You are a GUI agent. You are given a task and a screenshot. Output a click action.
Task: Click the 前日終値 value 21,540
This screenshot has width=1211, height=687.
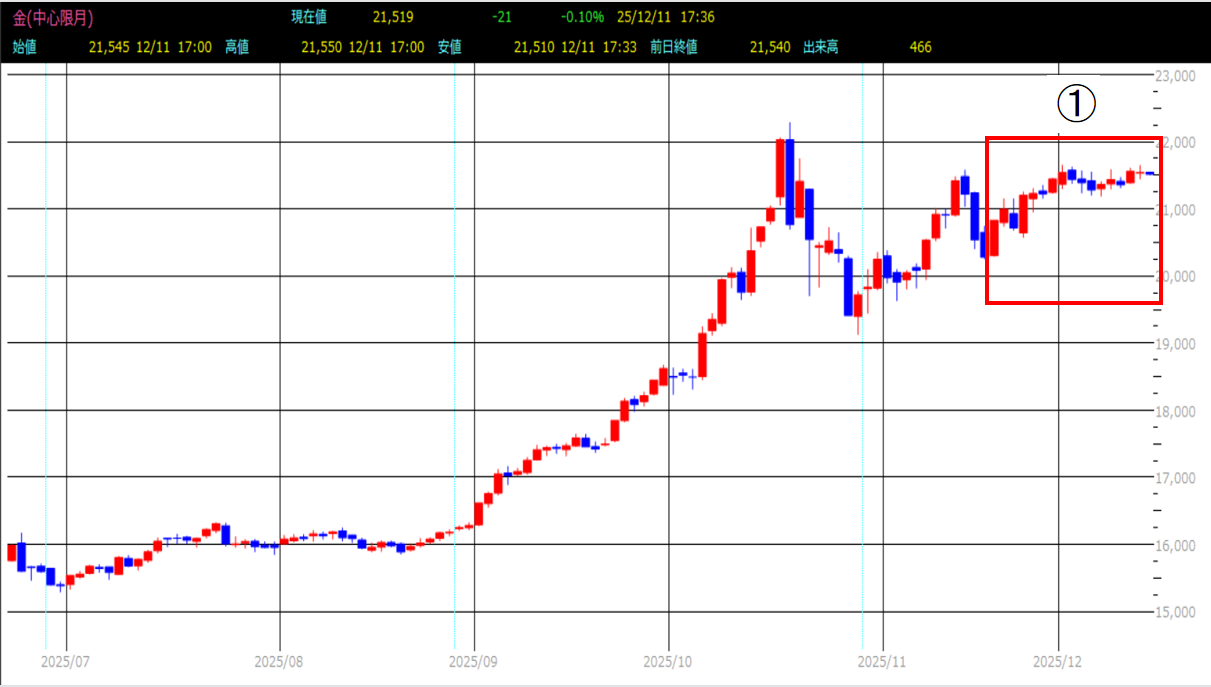pos(769,47)
